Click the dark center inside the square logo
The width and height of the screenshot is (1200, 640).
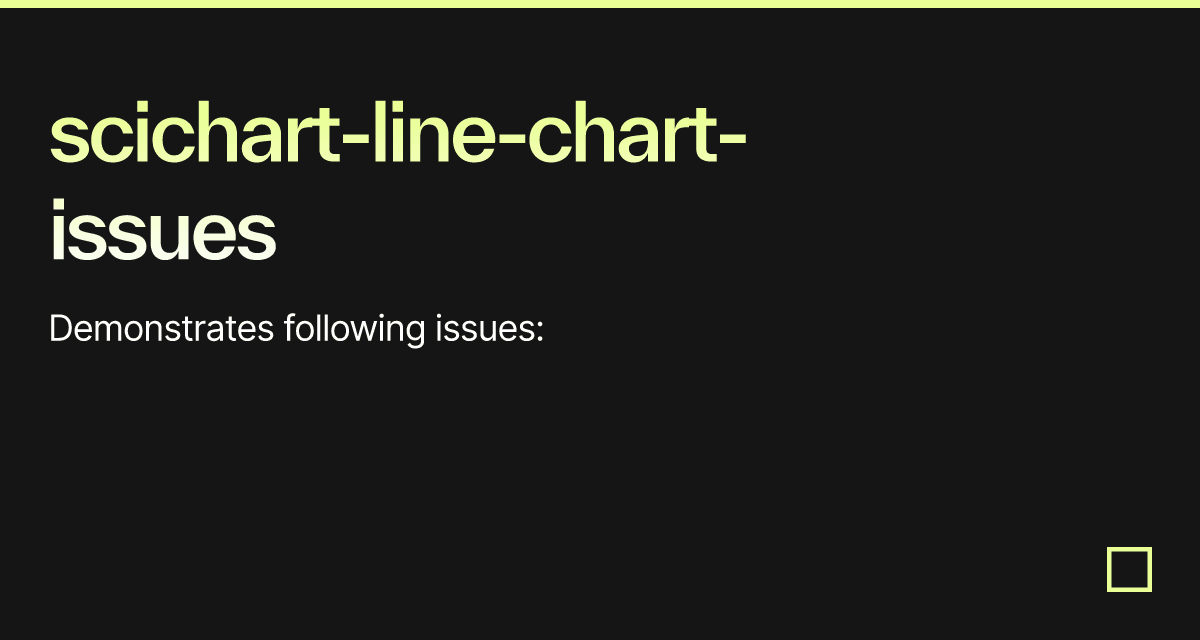coord(1130,569)
